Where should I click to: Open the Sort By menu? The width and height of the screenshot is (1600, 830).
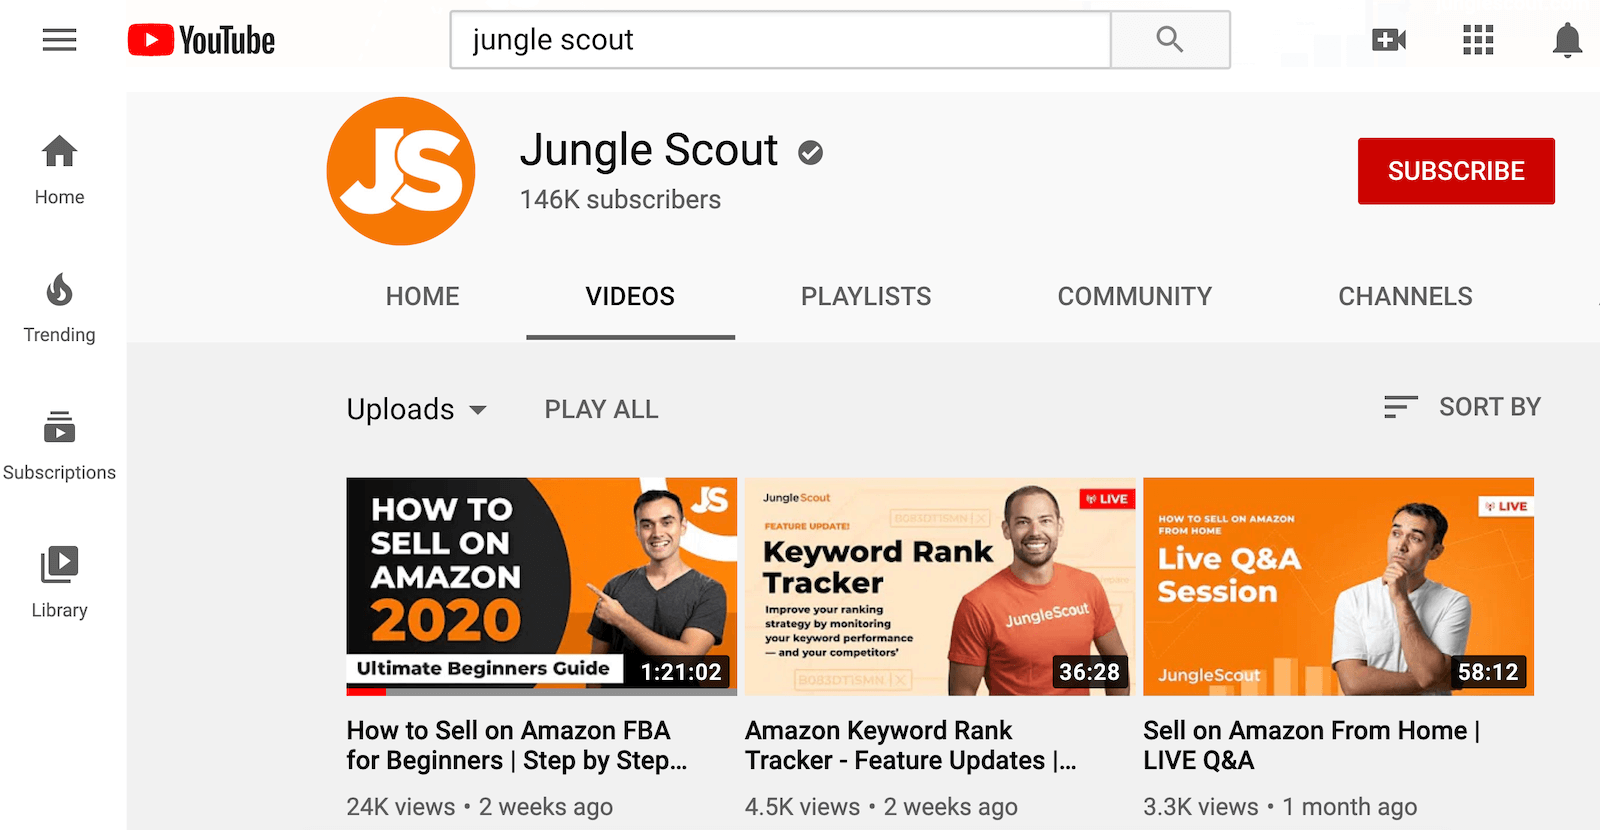pyautogui.click(x=1462, y=407)
